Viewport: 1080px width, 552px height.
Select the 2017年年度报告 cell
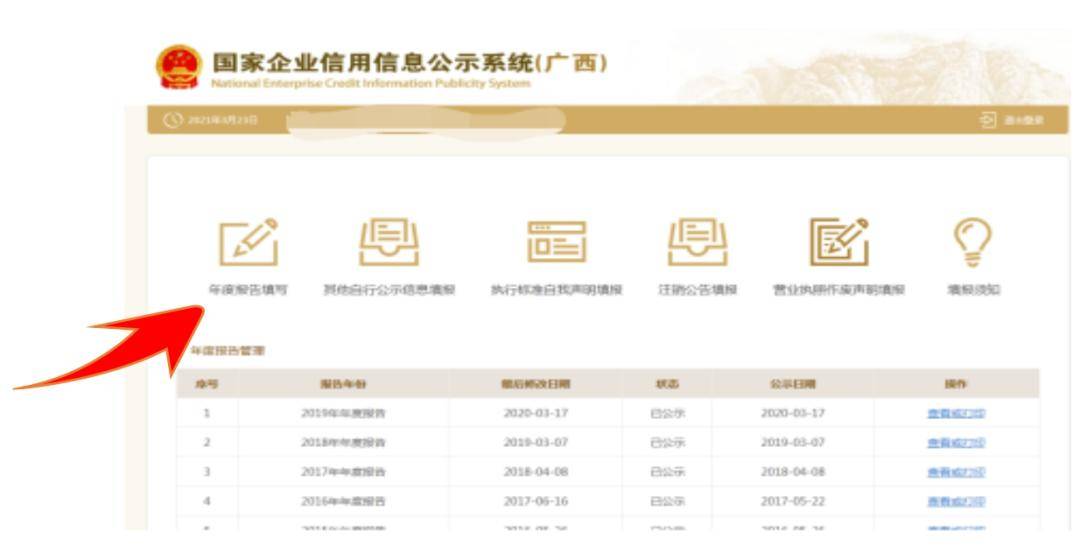(x=343, y=472)
